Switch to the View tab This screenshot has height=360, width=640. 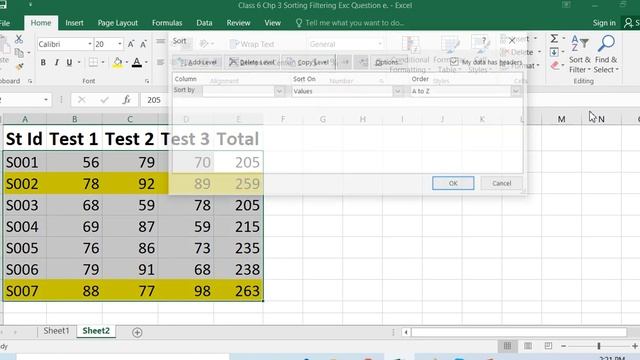(273, 23)
